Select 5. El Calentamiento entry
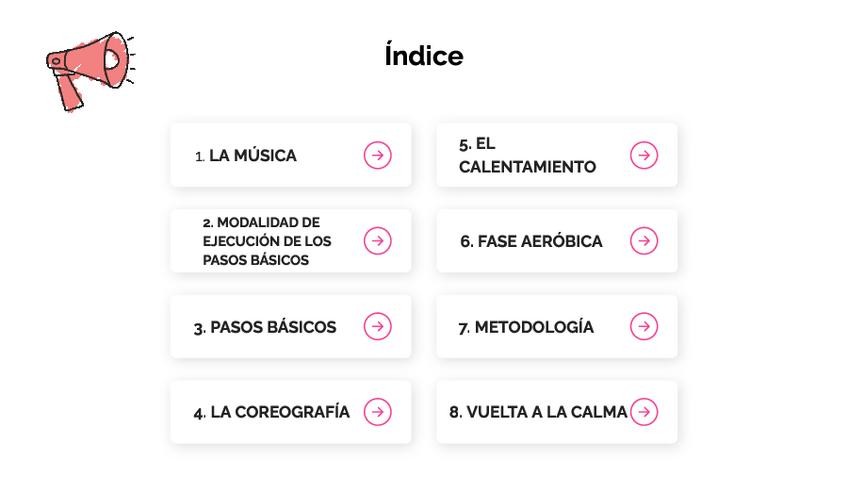848x477 pixels. click(527, 155)
